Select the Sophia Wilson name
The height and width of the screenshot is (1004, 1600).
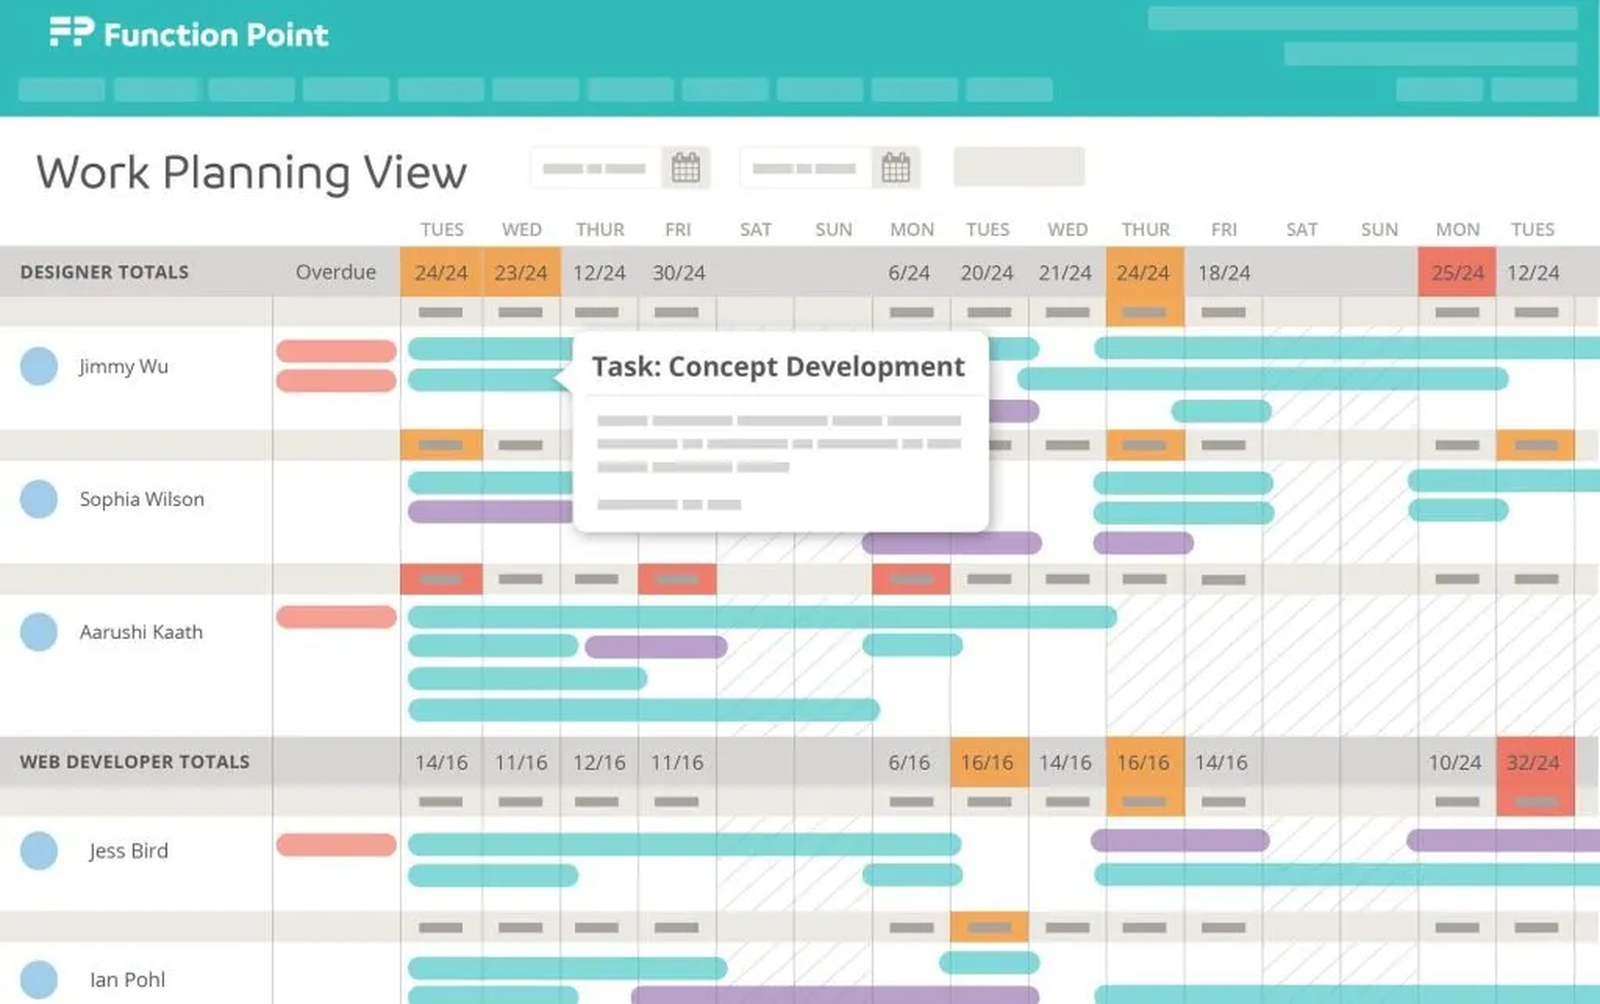point(142,499)
